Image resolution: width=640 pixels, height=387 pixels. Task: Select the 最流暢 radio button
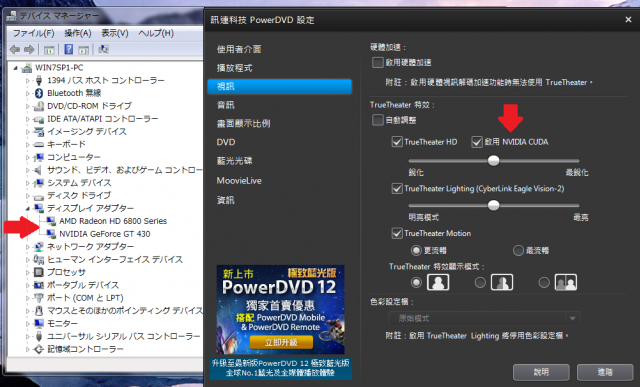(x=518, y=250)
